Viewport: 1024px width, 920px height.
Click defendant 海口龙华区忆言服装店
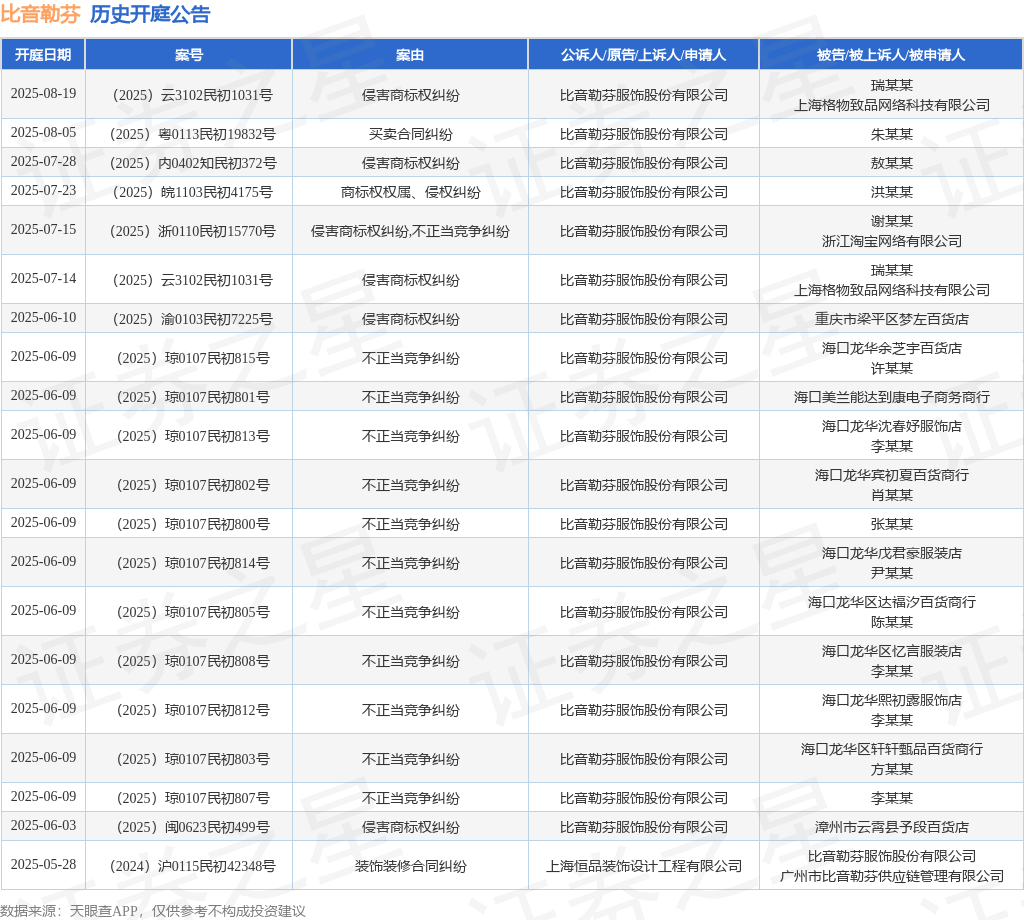[891, 651]
